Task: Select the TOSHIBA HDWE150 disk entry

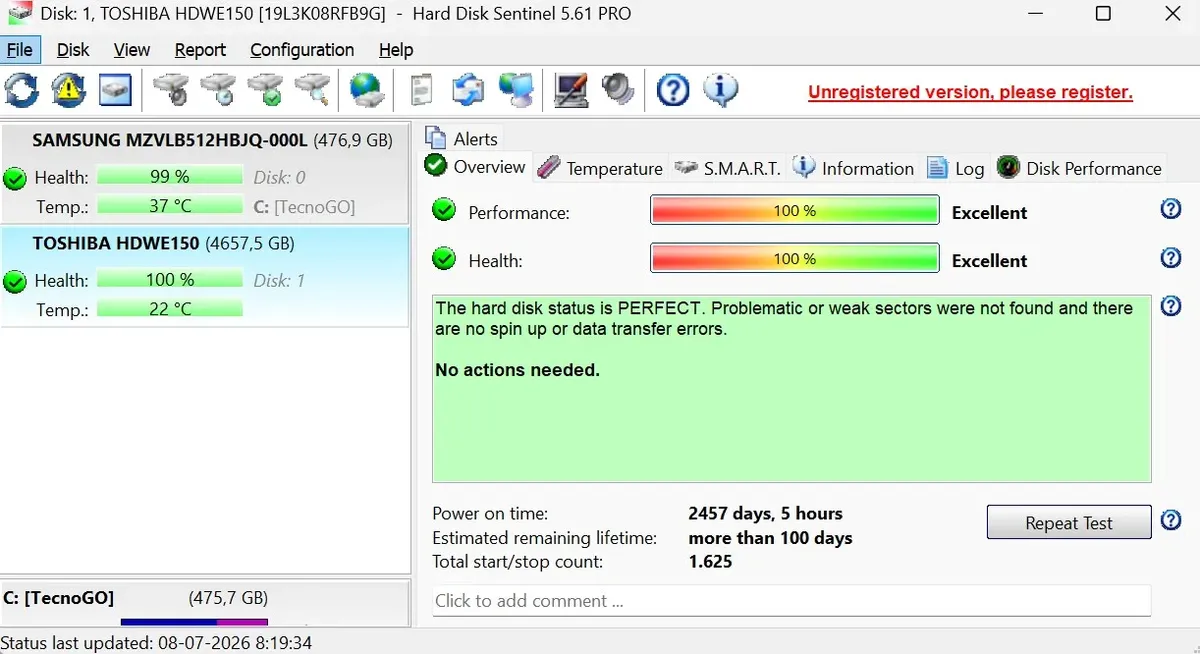Action: pyautogui.click(x=204, y=277)
